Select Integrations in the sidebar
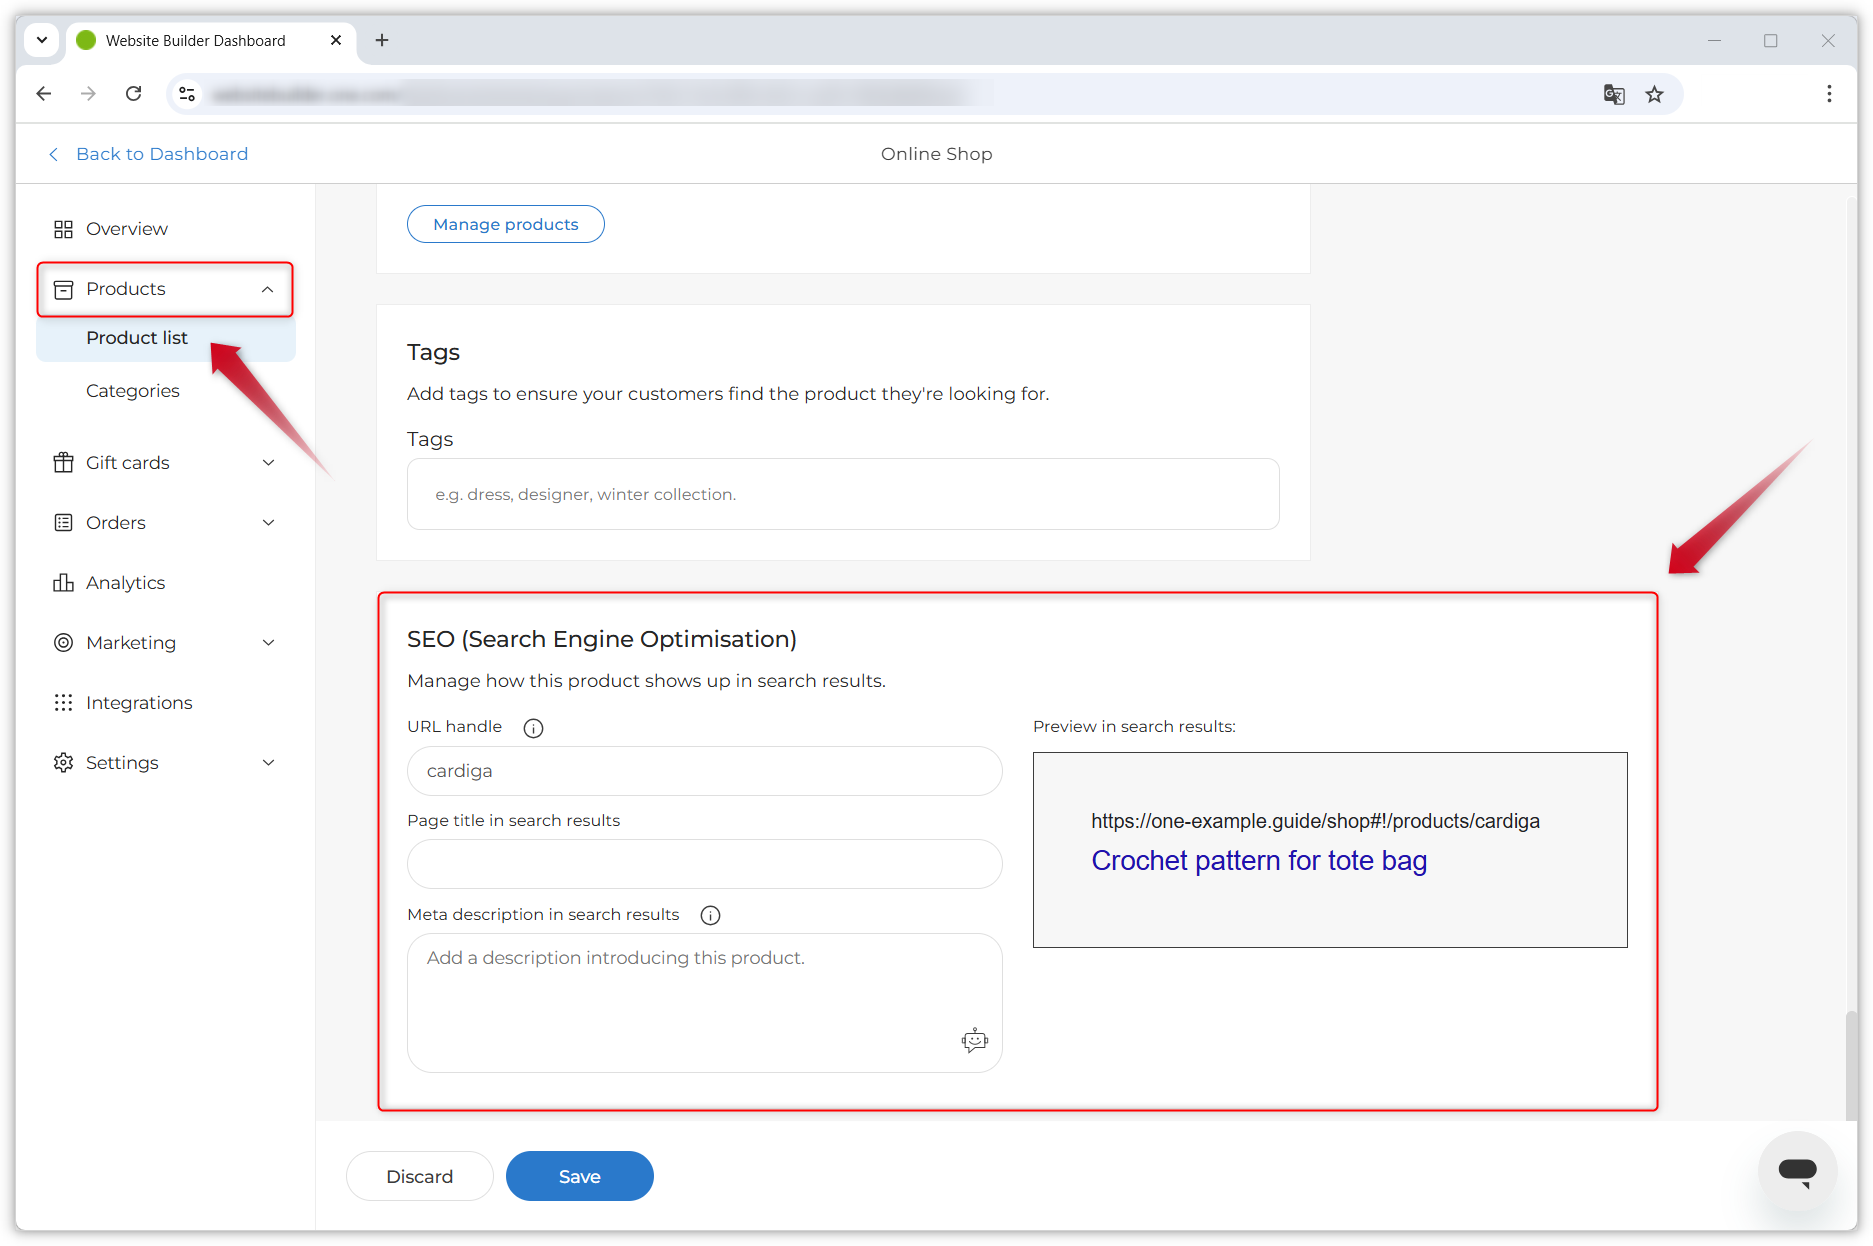The width and height of the screenshot is (1873, 1246). pyautogui.click(x=139, y=703)
